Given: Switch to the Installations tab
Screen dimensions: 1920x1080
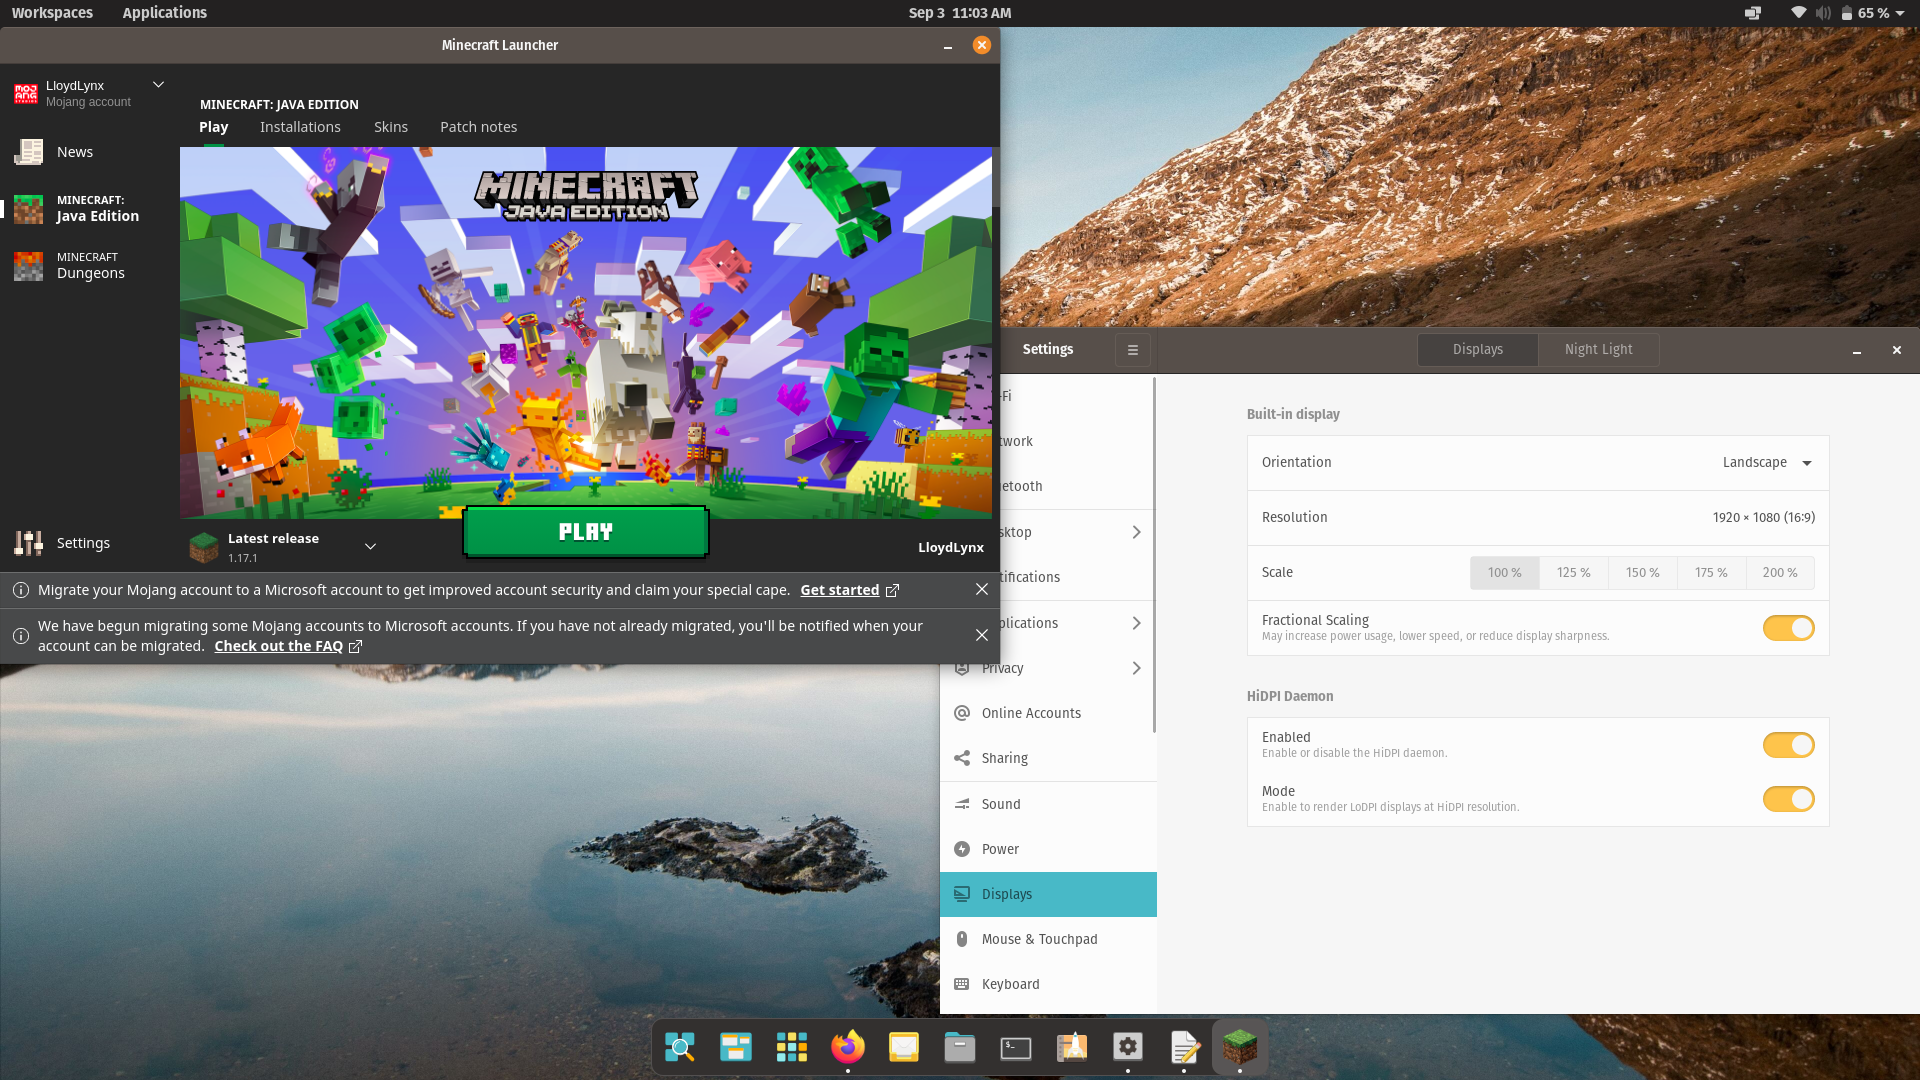Looking at the screenshot, I should (300, 127).
